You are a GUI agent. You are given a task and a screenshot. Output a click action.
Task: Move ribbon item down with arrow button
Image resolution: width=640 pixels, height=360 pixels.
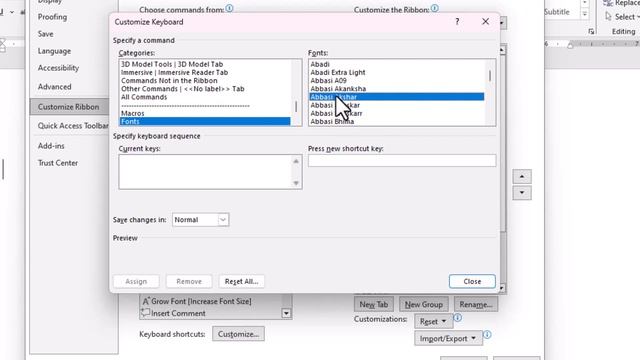[x=522, y=193]
